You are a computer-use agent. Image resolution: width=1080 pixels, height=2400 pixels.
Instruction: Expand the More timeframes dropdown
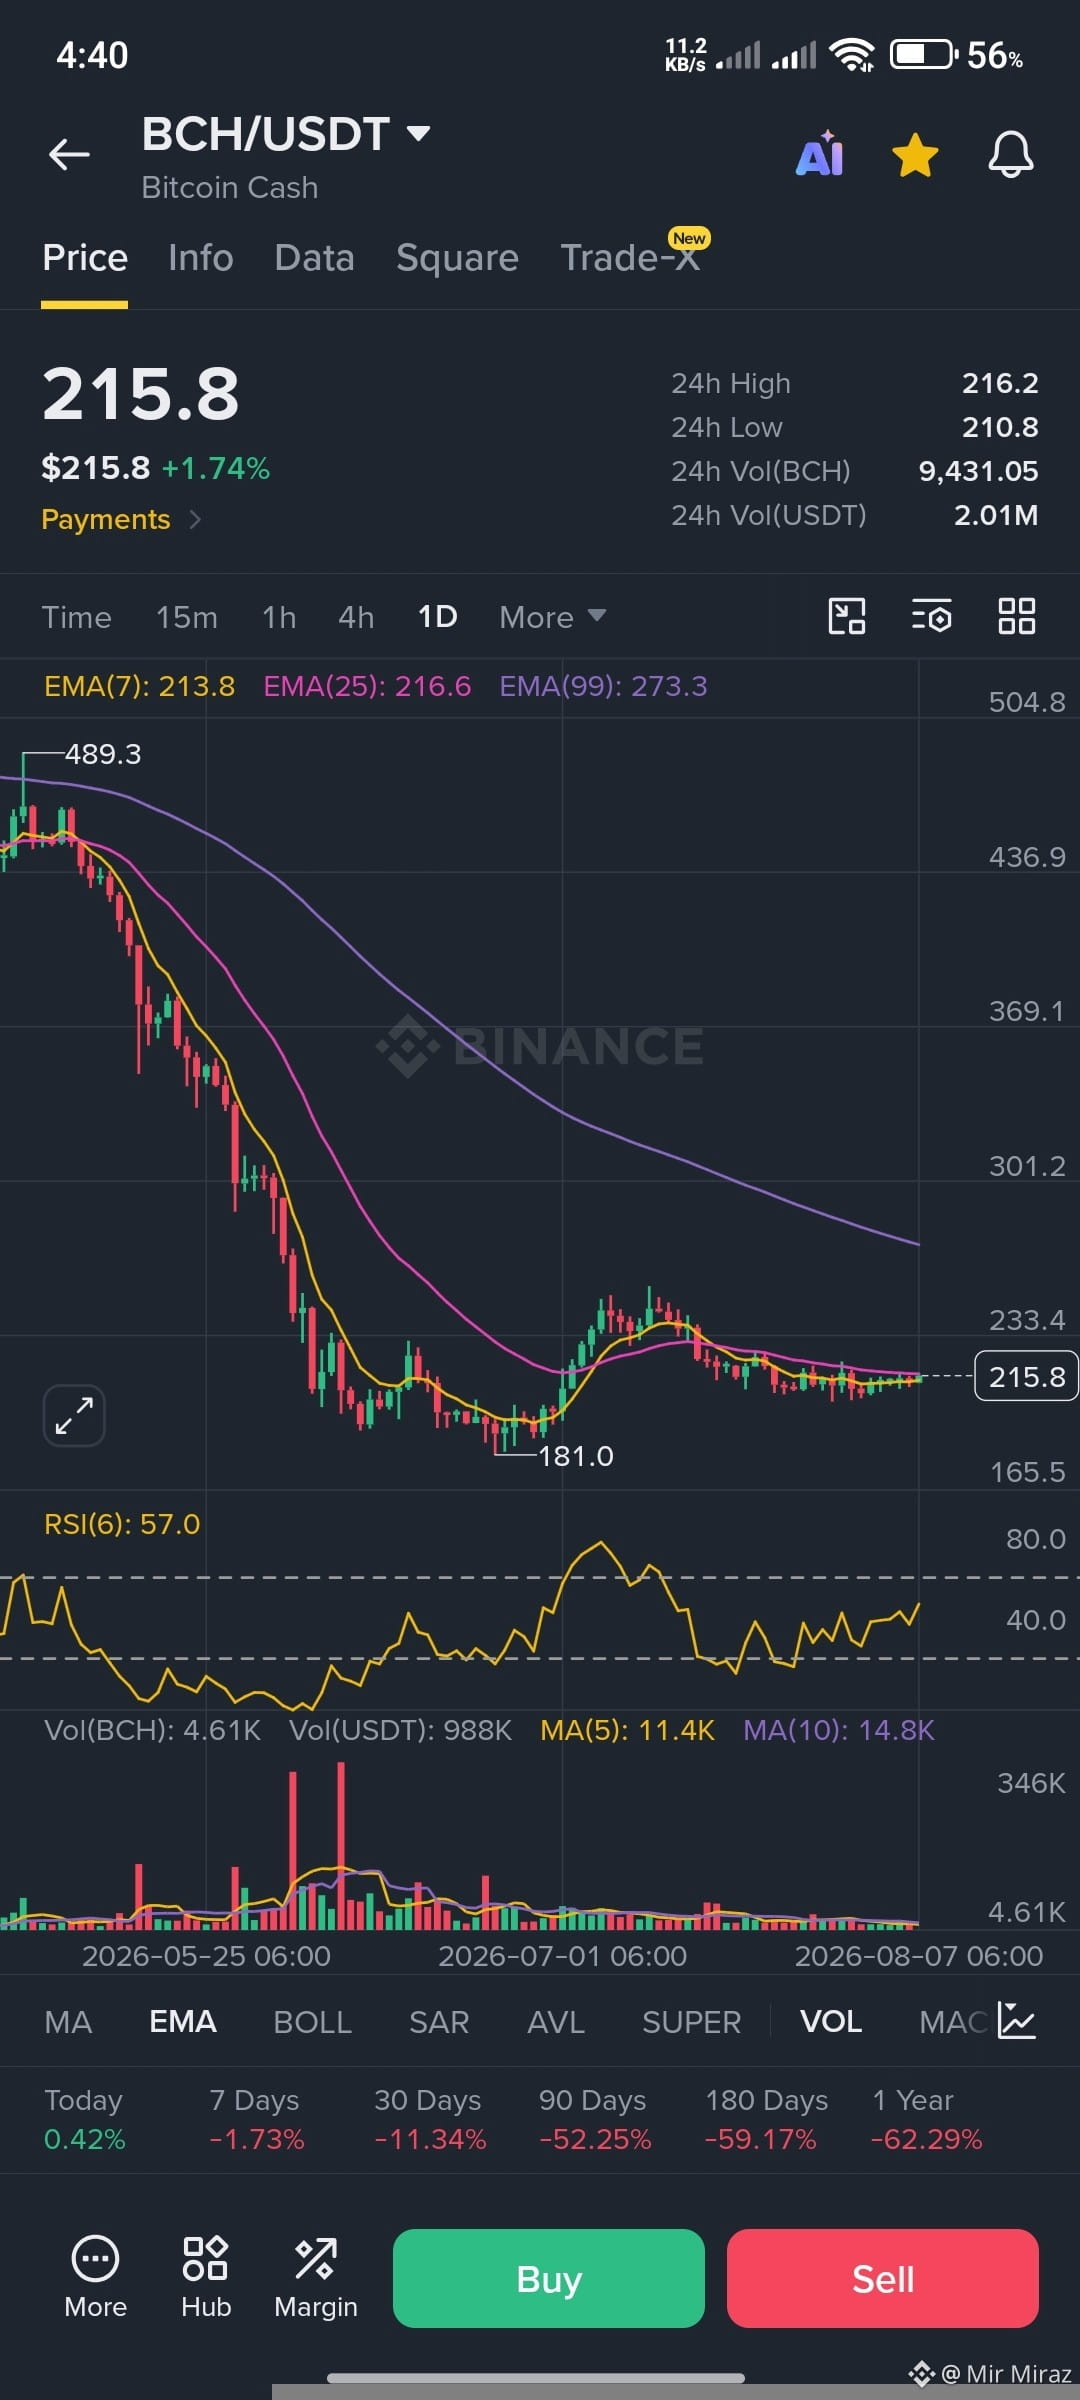click(552, 617)
